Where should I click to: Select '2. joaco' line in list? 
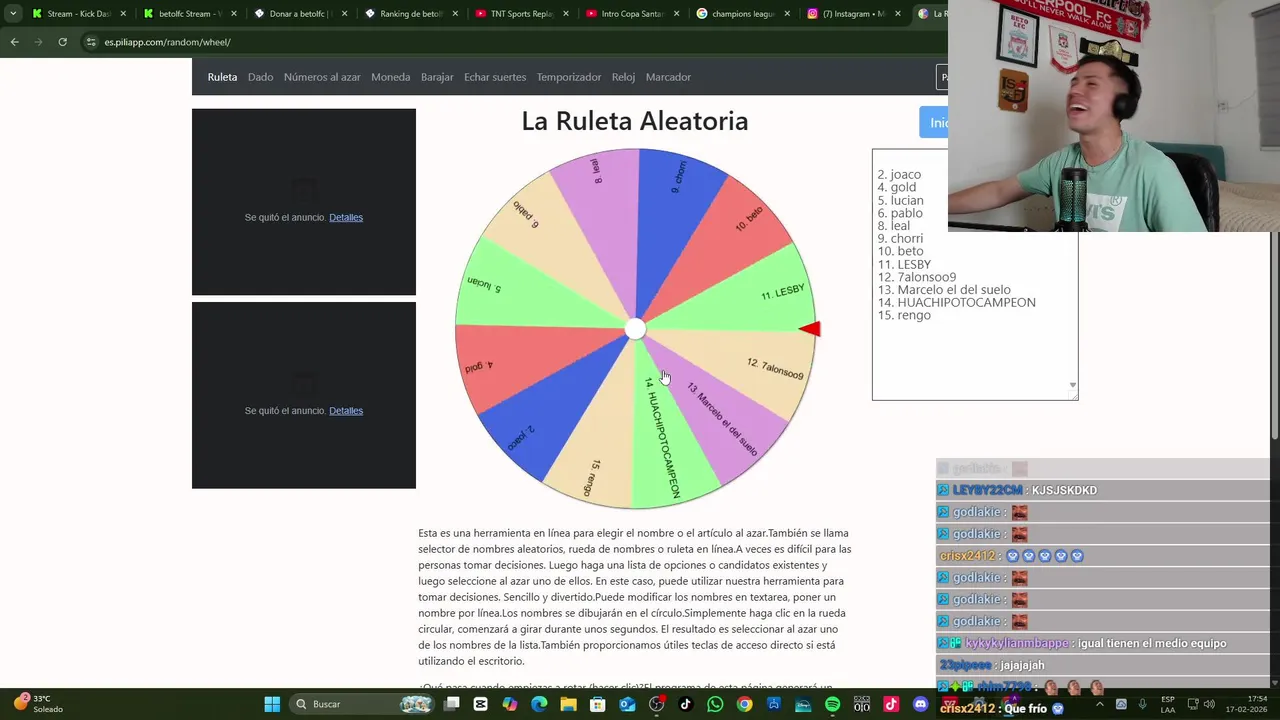pos(899,174)
